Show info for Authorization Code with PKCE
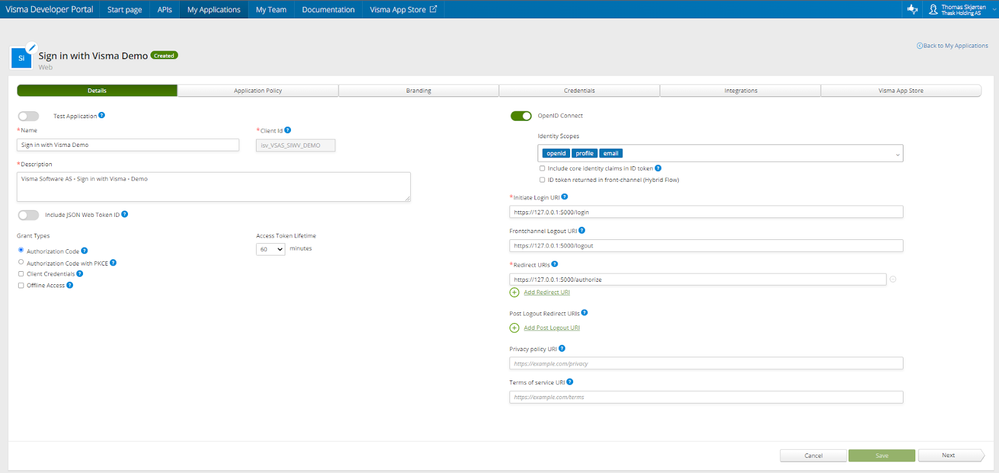Image resolution: width=999 pixels, height=473 pixels. [114, 262]
